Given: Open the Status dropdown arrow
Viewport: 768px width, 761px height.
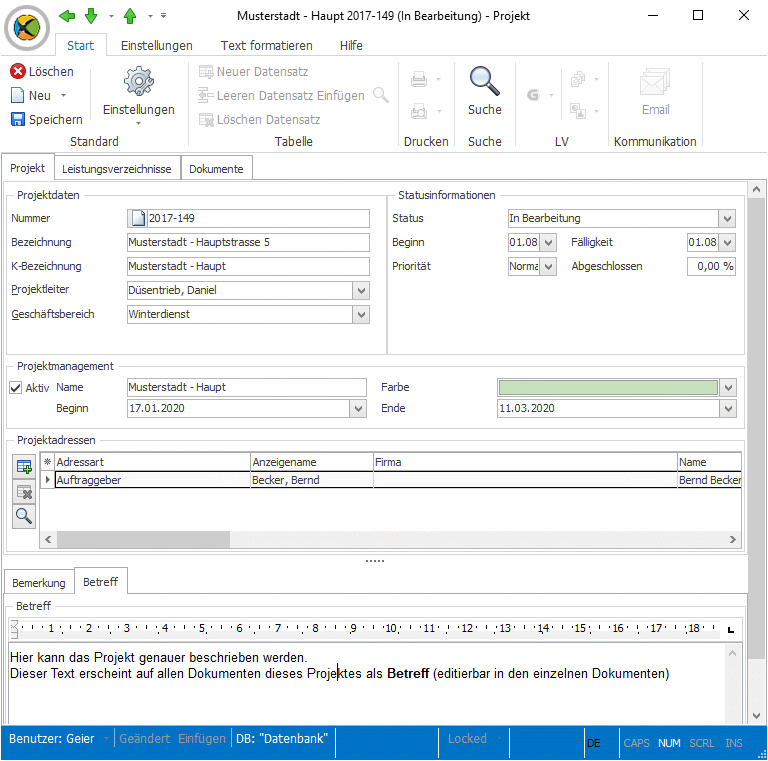Looking at the screenshot, I should [727, 218].
